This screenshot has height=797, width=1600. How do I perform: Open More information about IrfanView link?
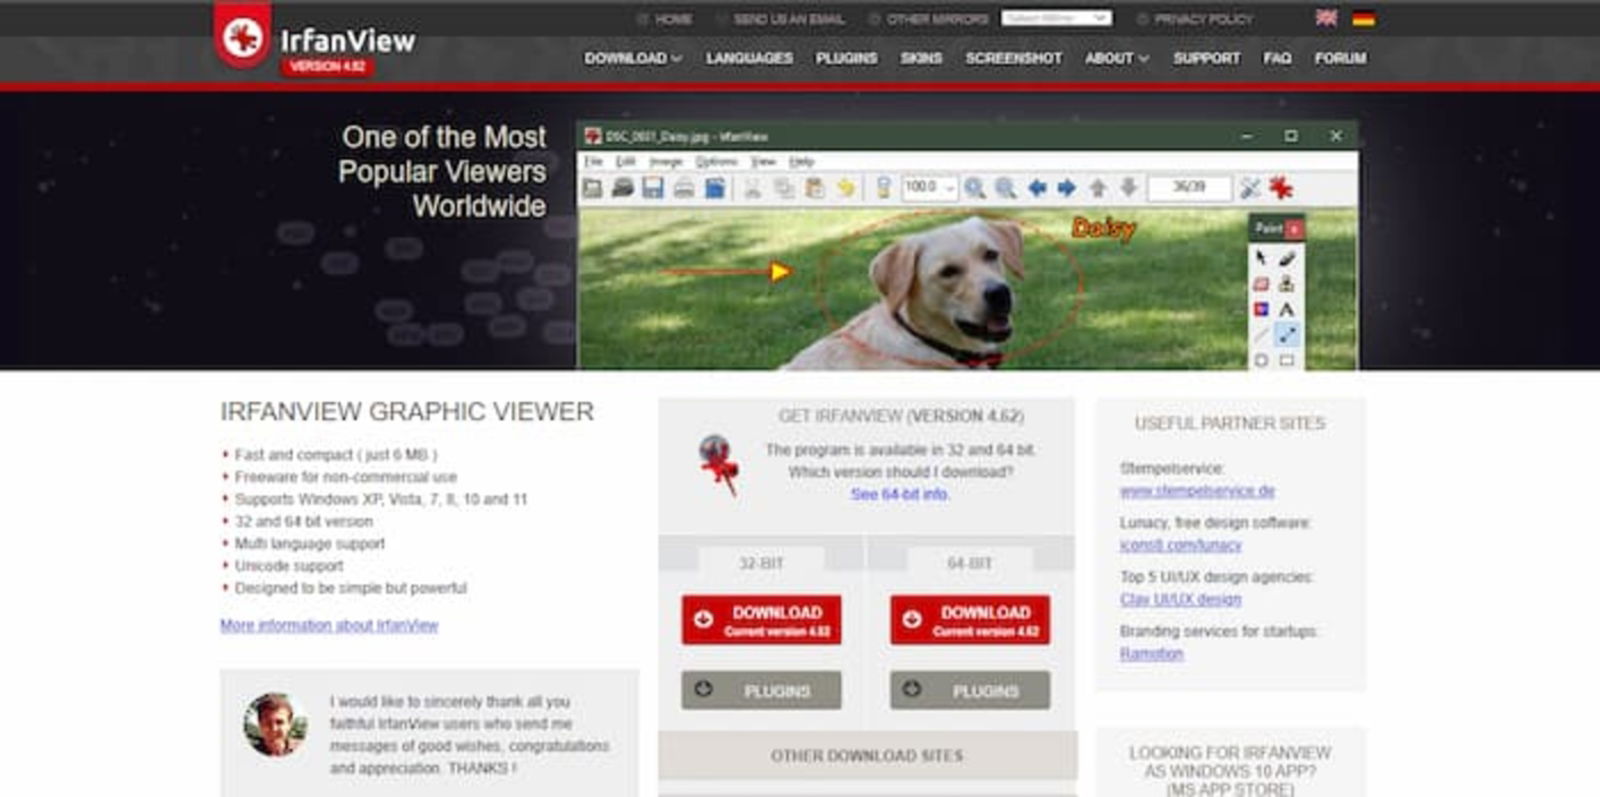[x=329, y=625]
